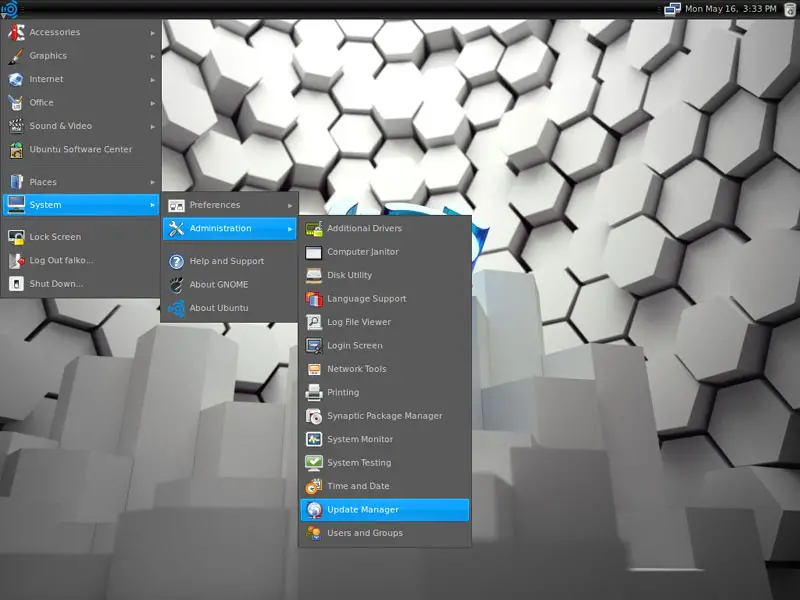
Task: Click the Additional Drivers icon
Action: pos(314,229)
